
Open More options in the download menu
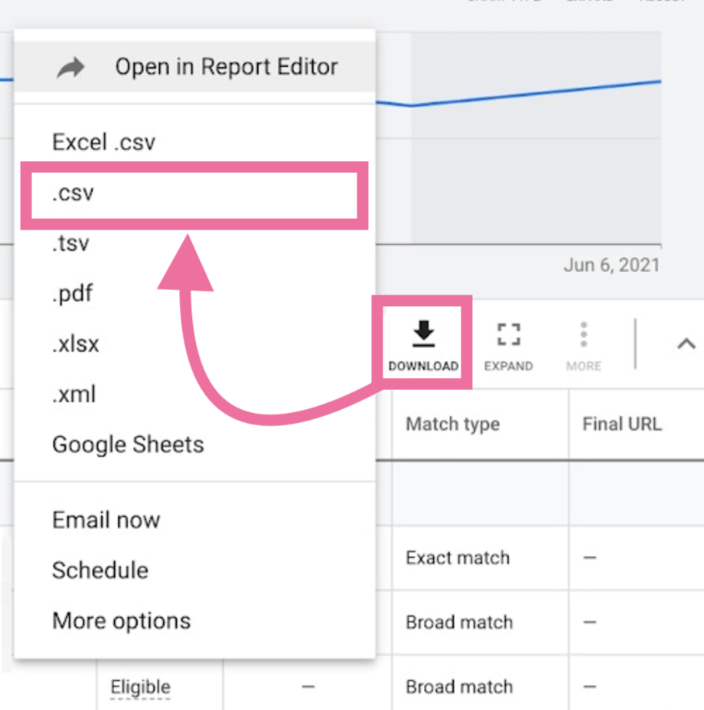195,621
